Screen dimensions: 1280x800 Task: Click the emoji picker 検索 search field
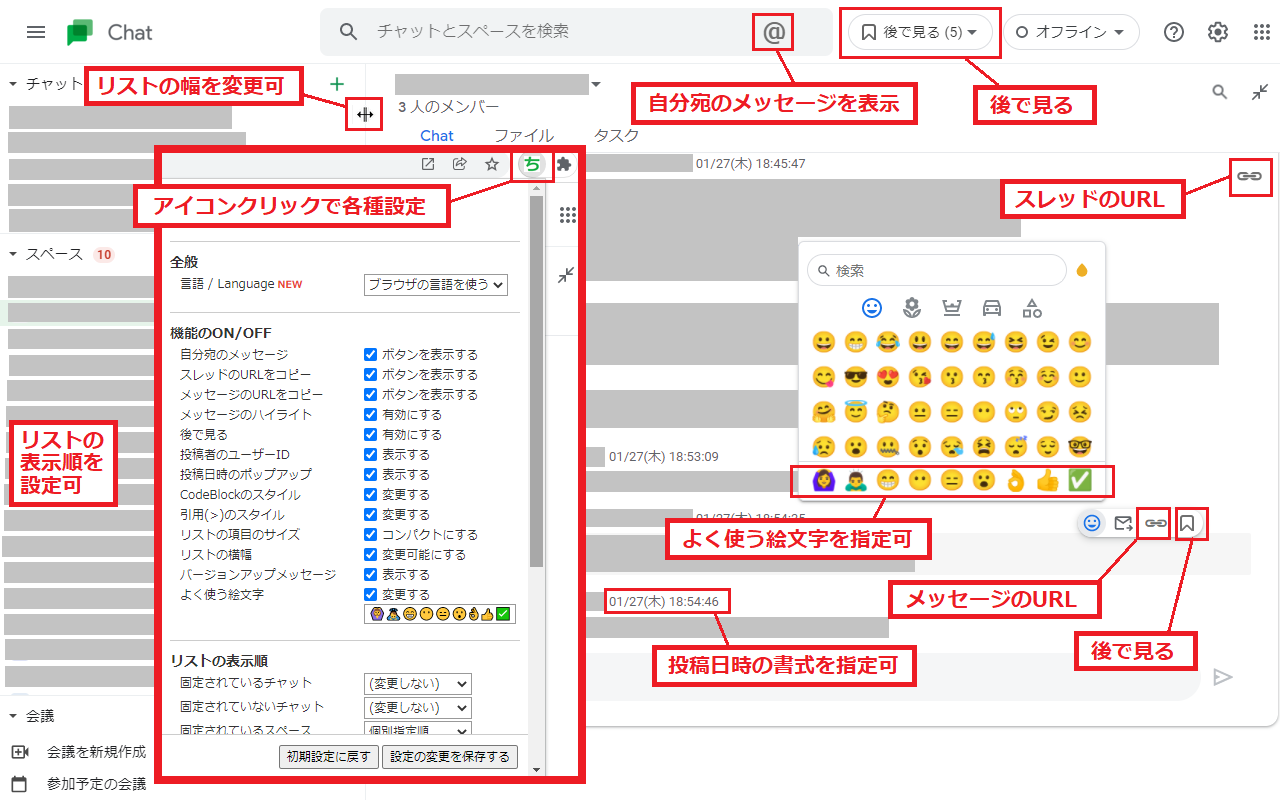point(936,270)
